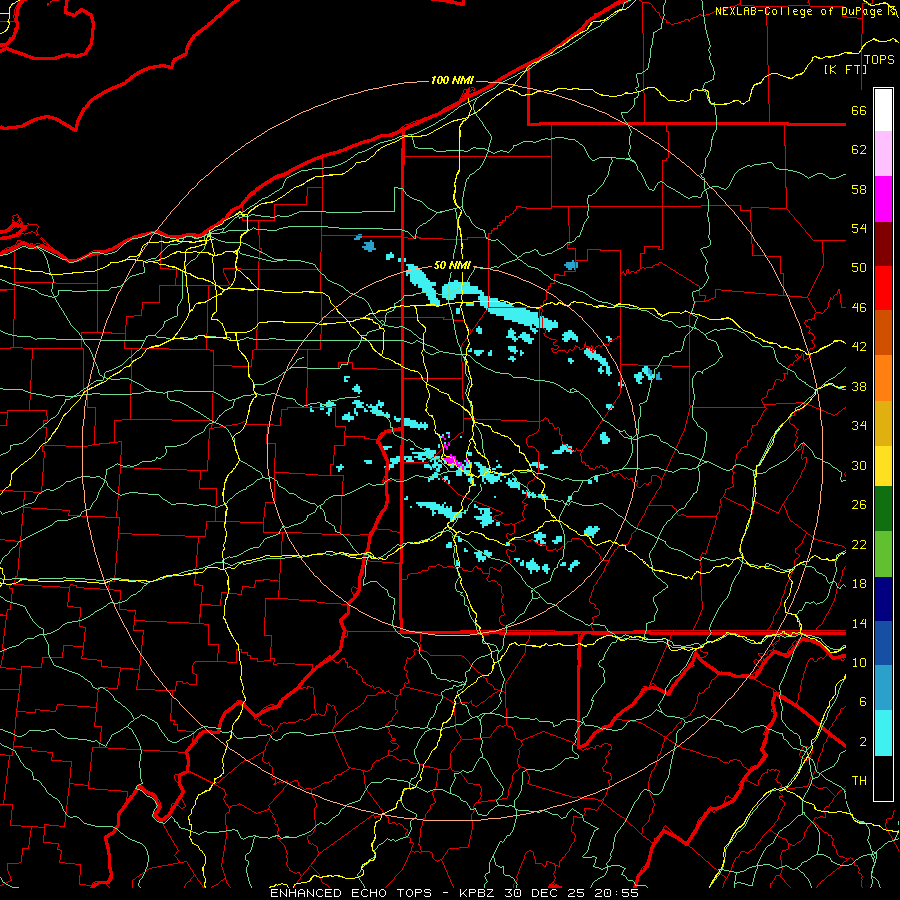Image resolution: width=900 pixels, height=900 pixels.
Task: Click the orange swatch at 42 kft
Action: [883, 378]
